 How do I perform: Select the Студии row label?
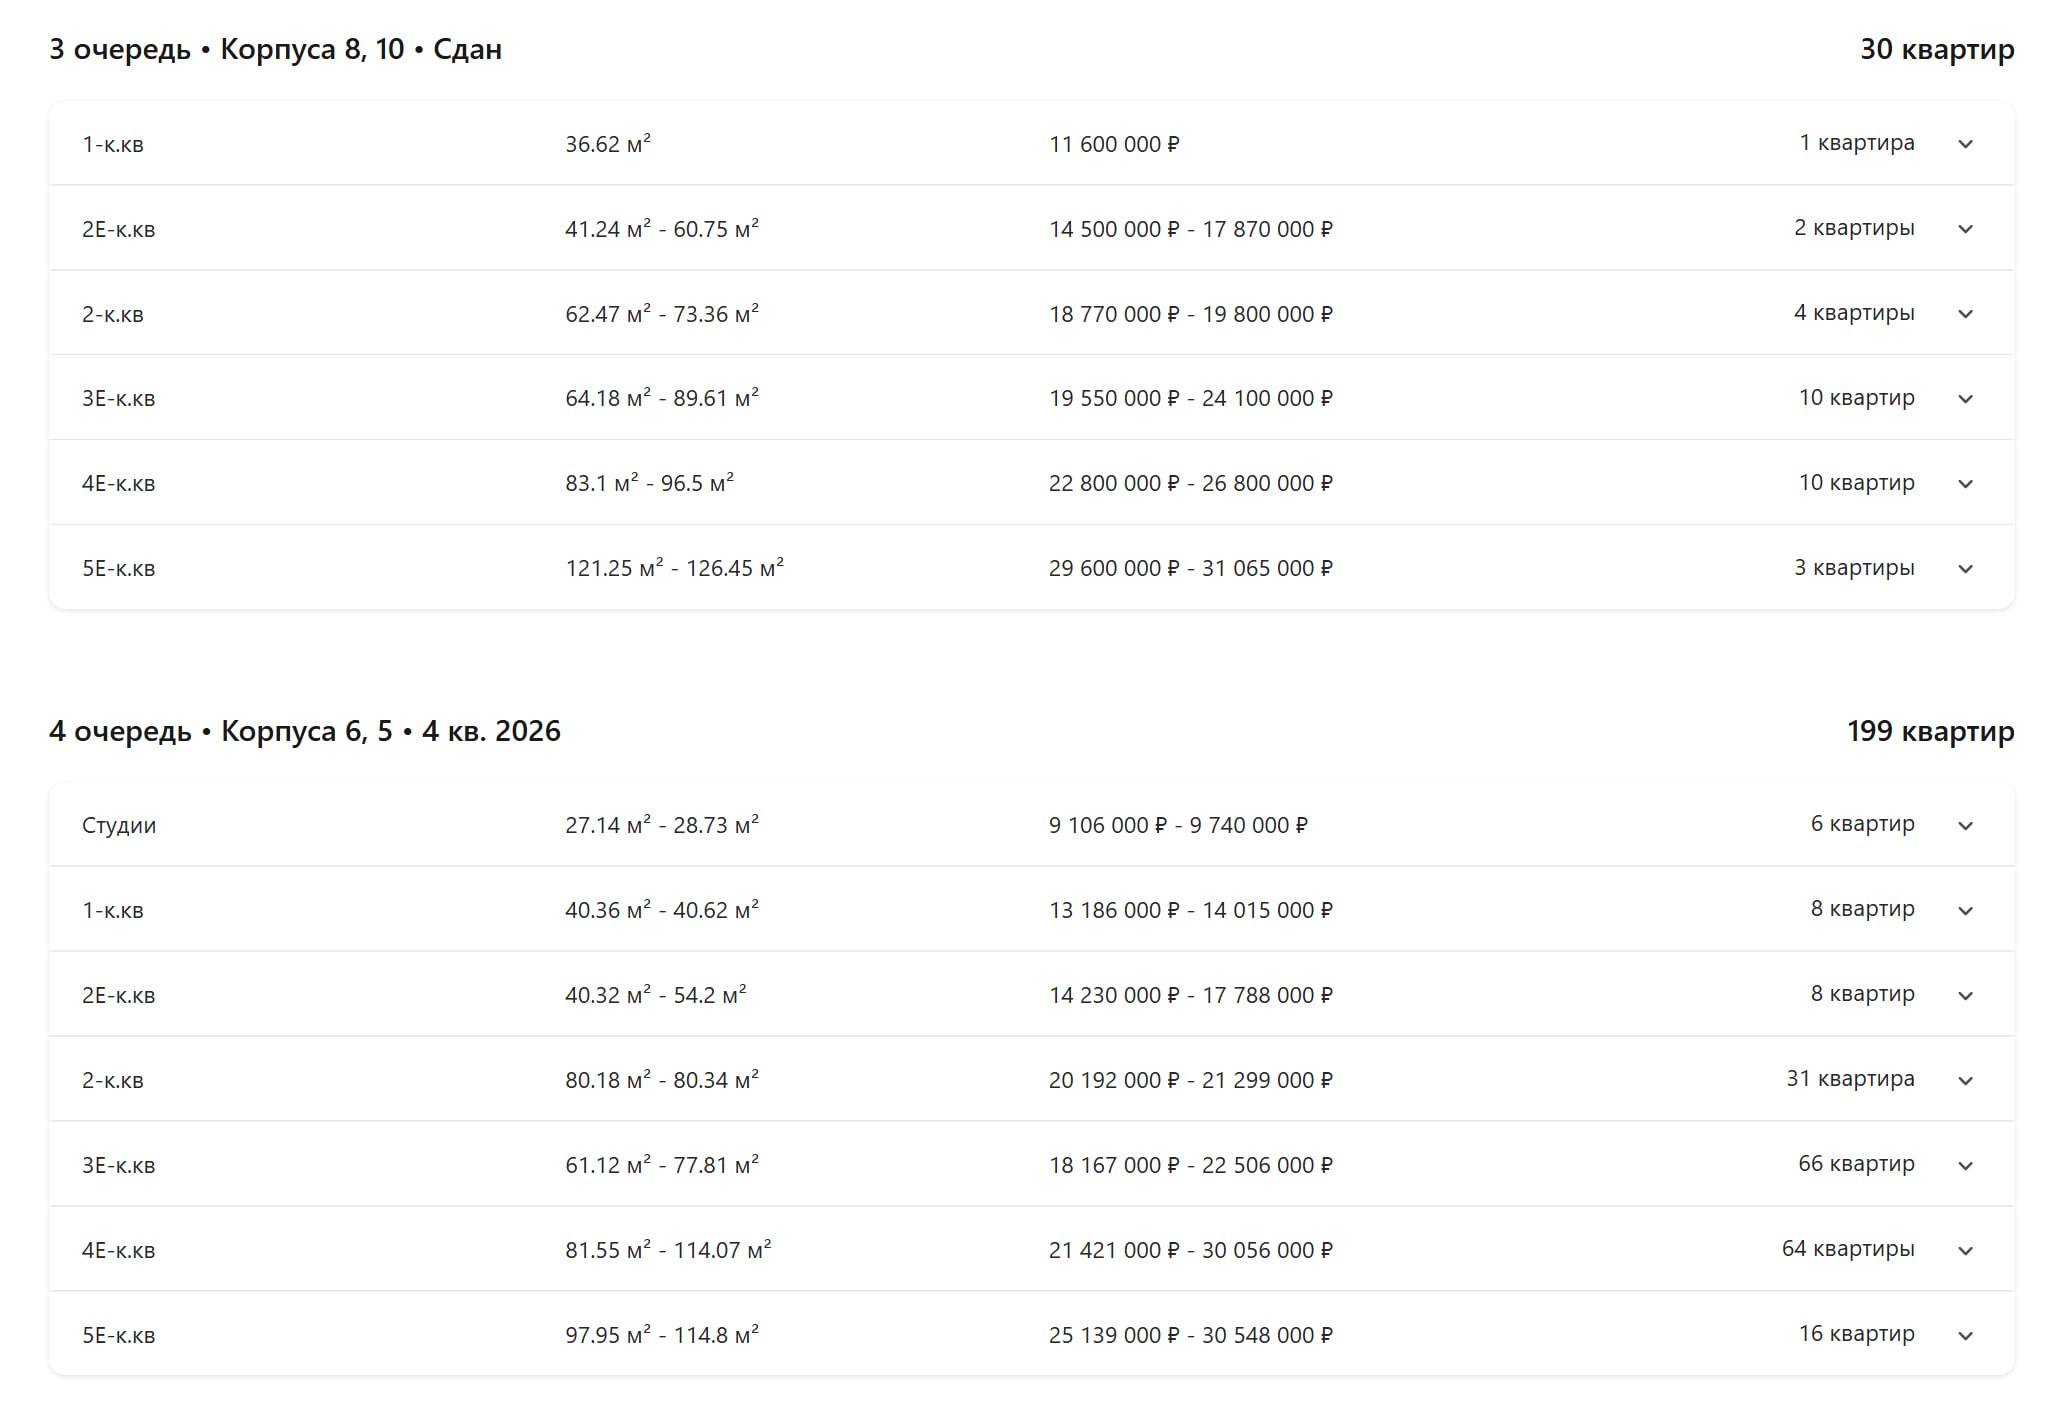(x=119, y=826)
